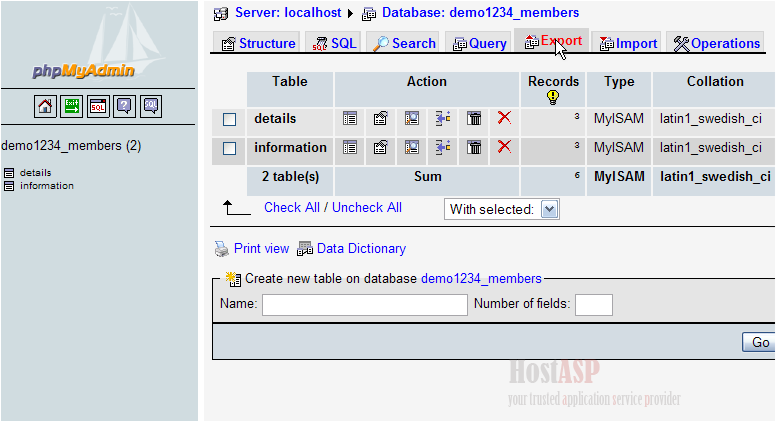Click demo1234_members (2) in sidebar
This screenshot has width=776, height=422.
pyautogui.click(x=71, y=145)
